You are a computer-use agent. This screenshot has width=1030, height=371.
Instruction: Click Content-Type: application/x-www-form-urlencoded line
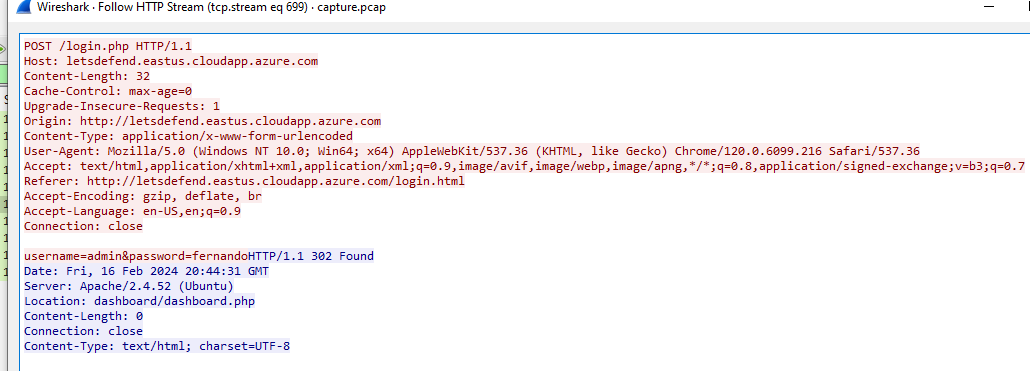188,137
